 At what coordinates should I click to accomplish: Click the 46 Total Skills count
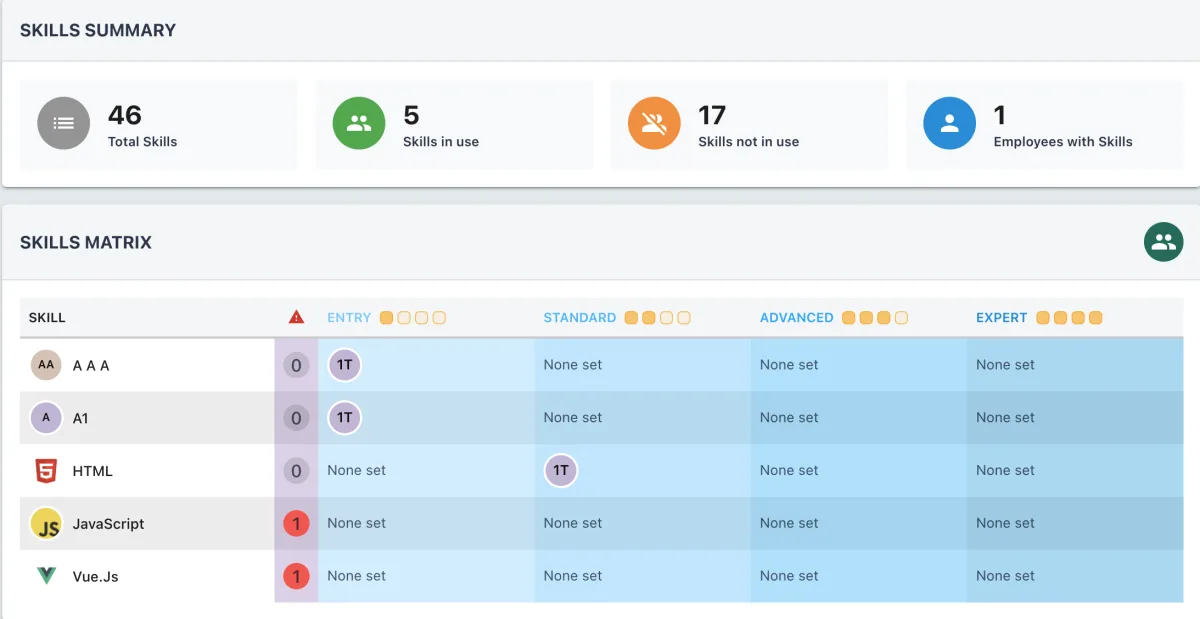125,115
